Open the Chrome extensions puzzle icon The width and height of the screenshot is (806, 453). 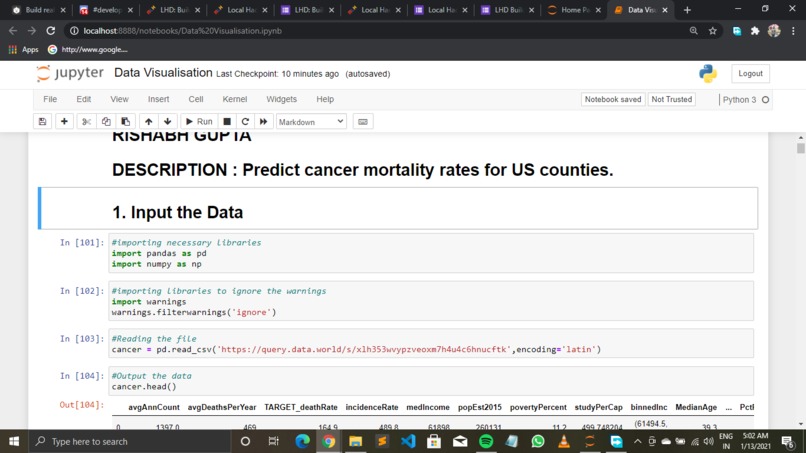point(755,31)
